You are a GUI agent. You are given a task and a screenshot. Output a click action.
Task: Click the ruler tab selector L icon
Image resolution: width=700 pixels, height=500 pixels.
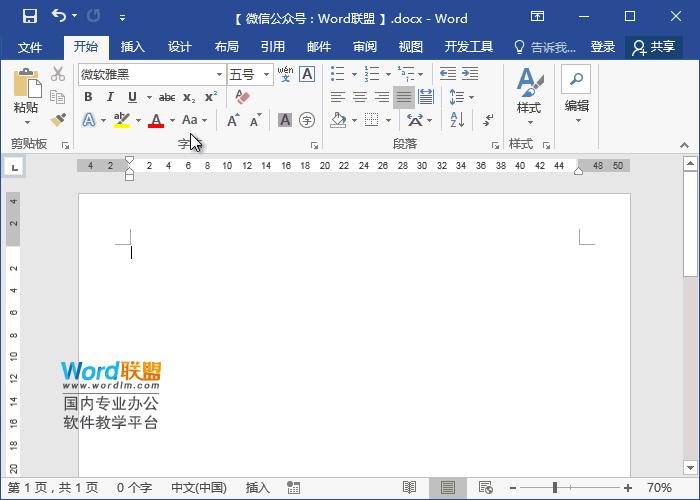(14, 167)
